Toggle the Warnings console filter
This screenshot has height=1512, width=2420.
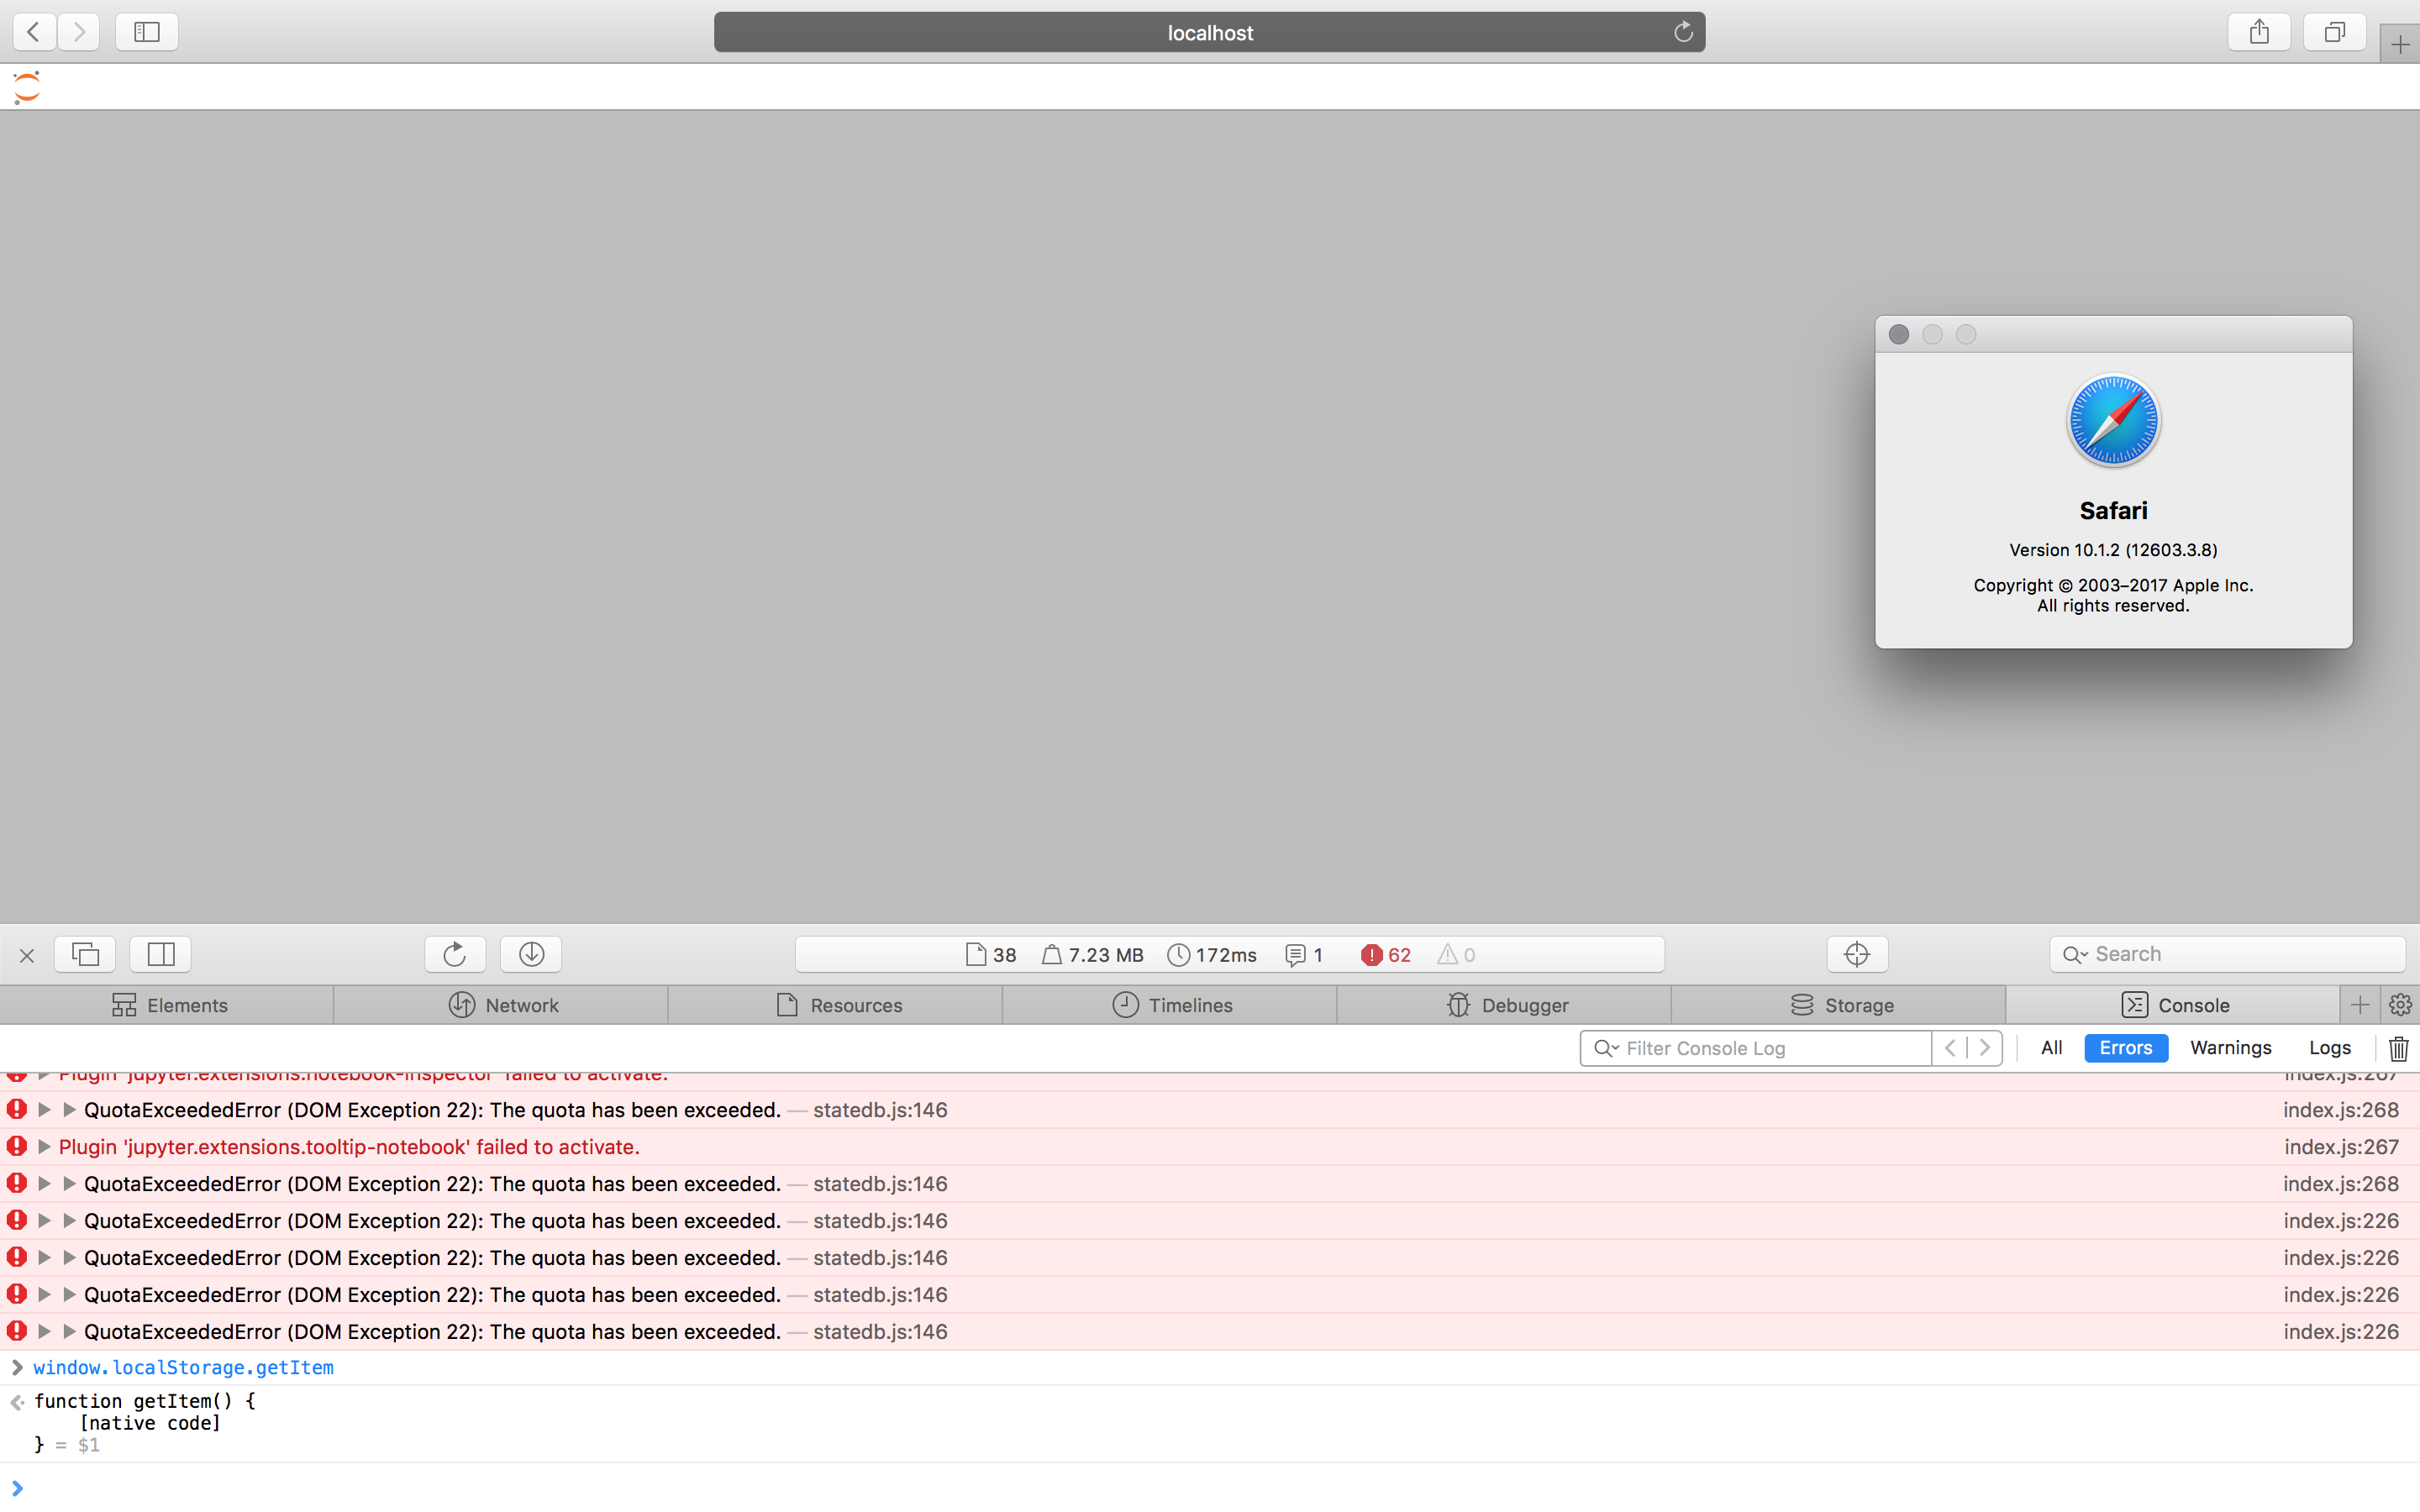click(2230, 1048)
